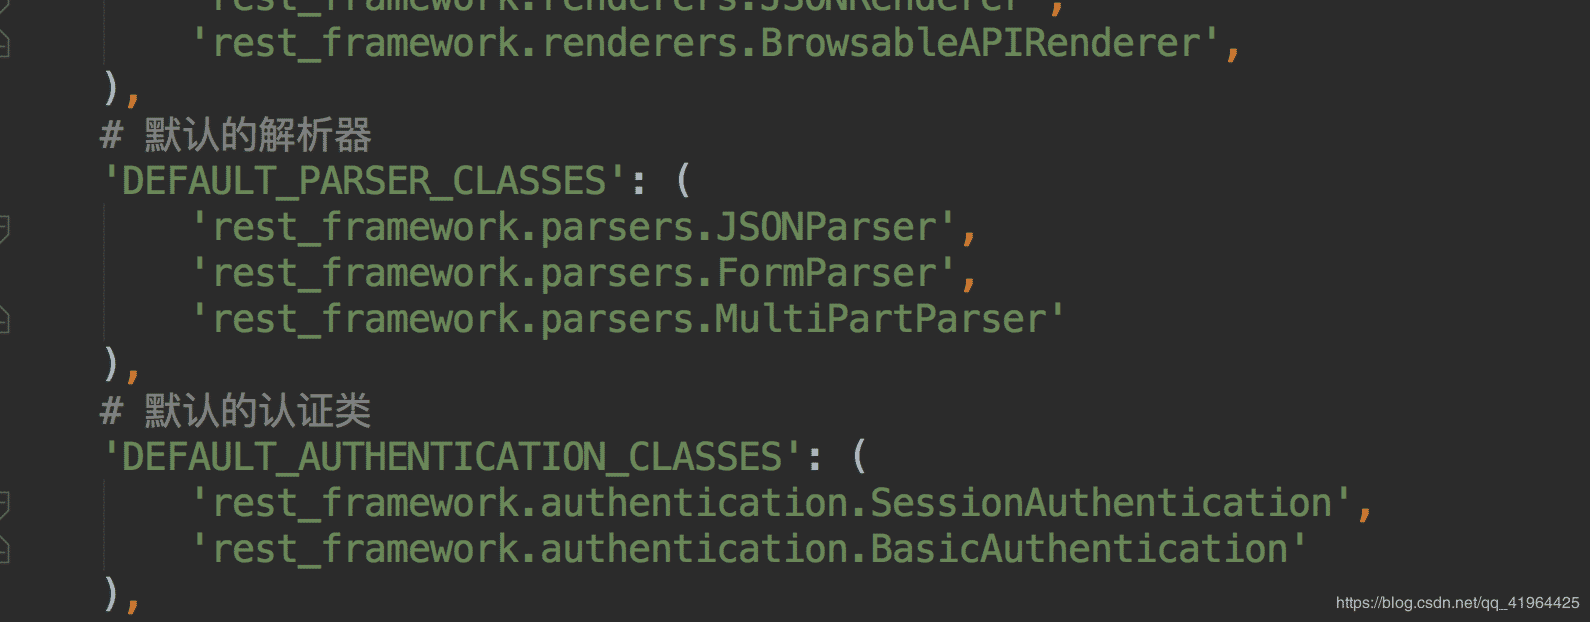Click closing parenthesis below BasicAuthentication line
Viewport: 1590px width, 622px height.
[112, 594]
